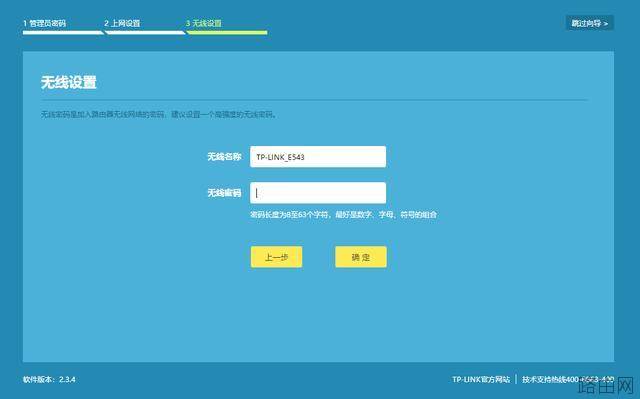Click the 无线密码 field label
The height and width of the screenshot is (399, 640).
tap(224, 193)
